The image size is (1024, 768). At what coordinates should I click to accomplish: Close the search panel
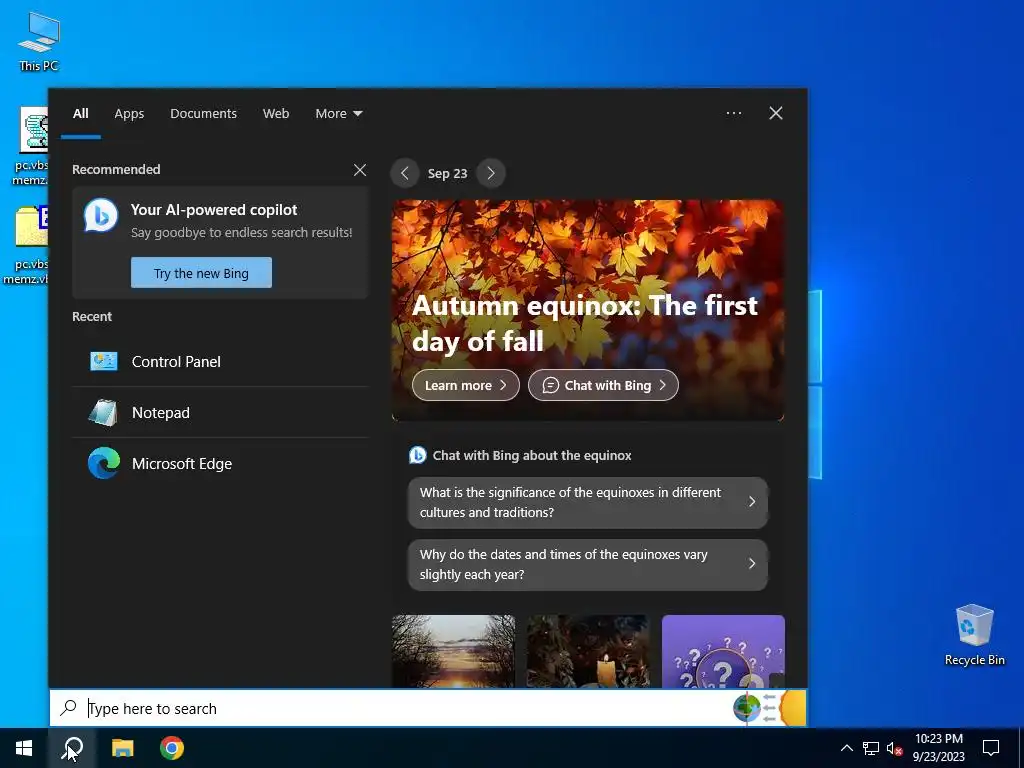(x=776, y=113)
